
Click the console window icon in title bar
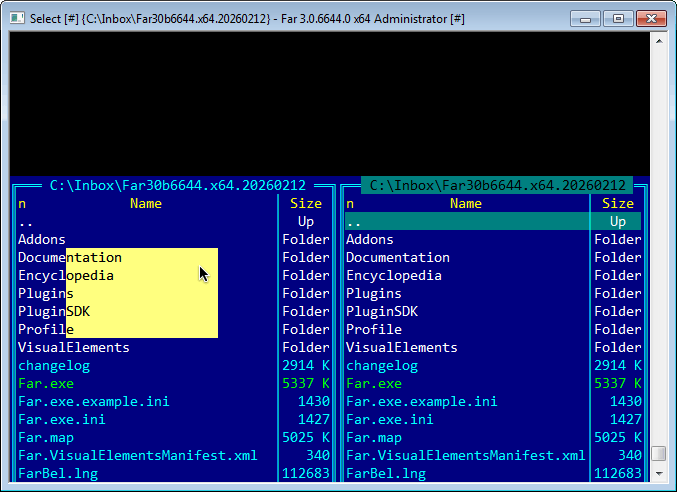click(17, 19)
